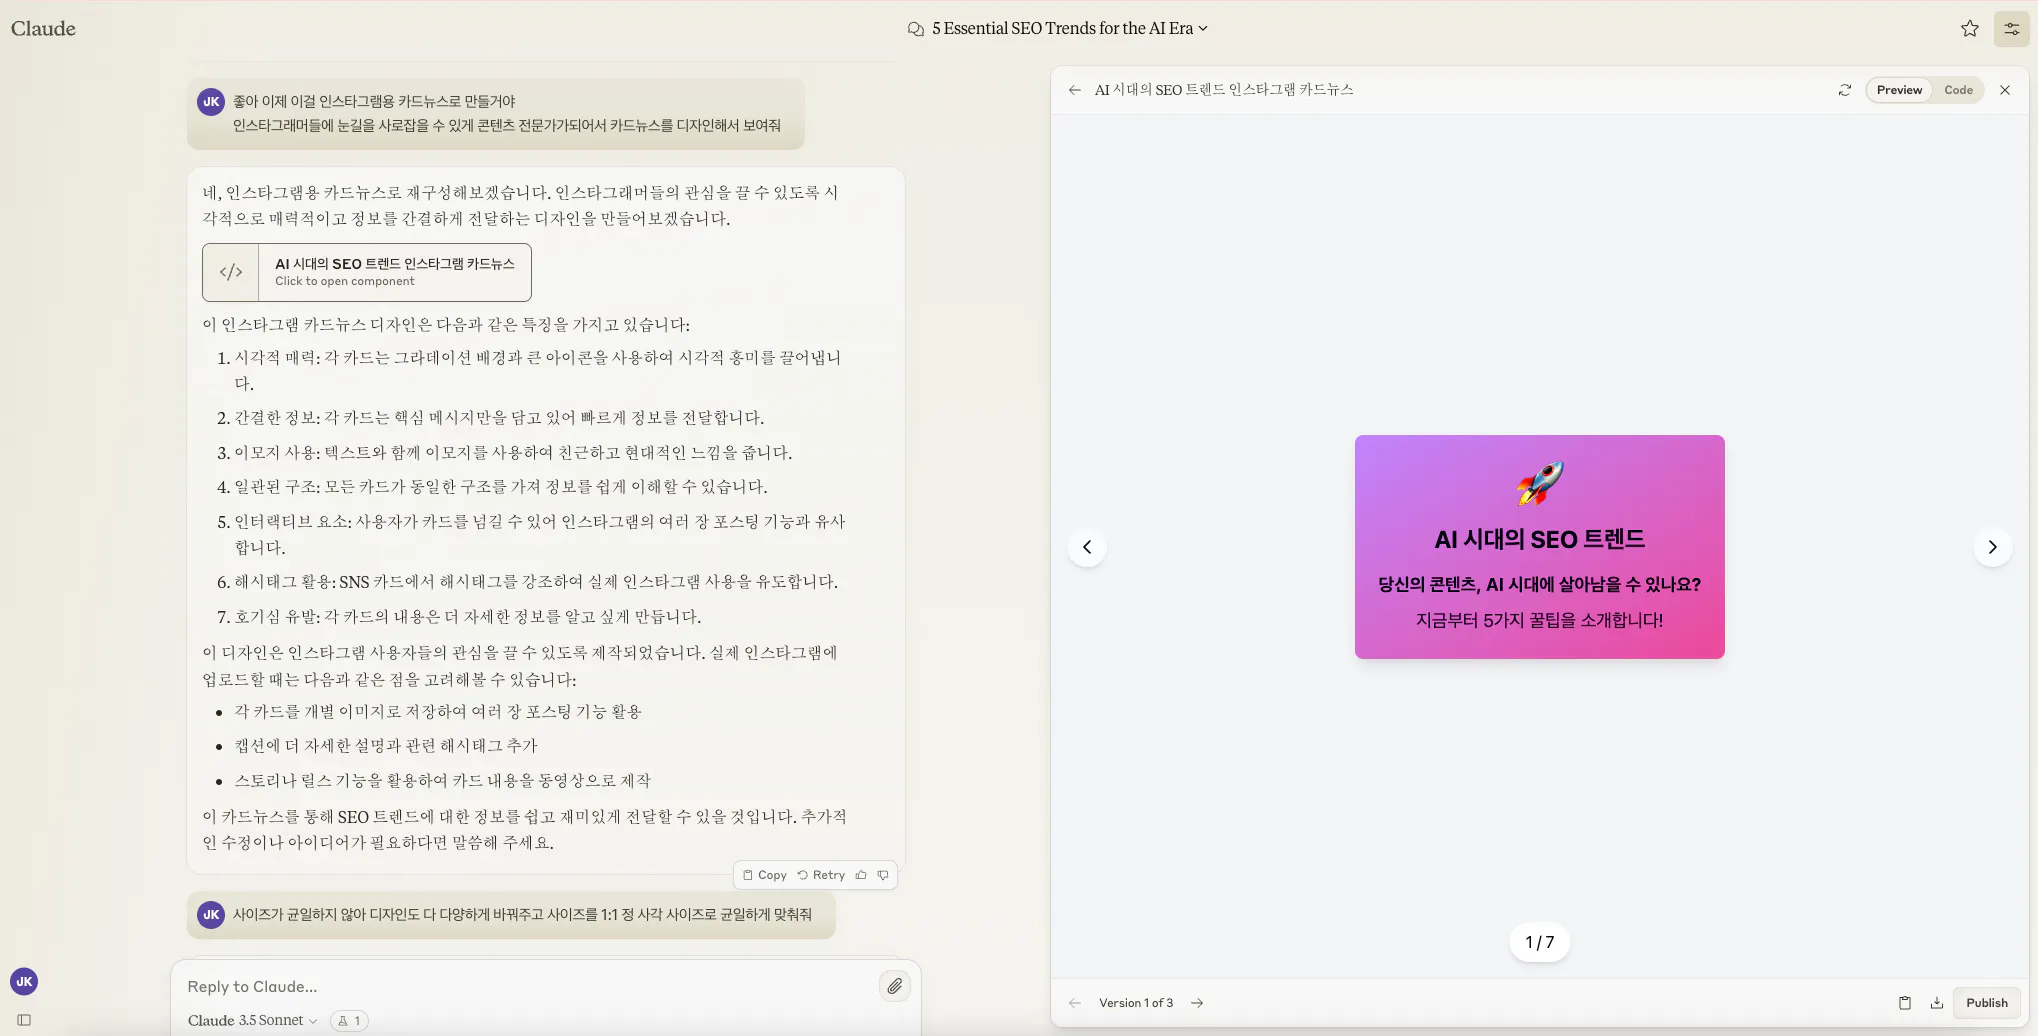2038x1036 pixels.
Task: Go to previous artifact version
Action: click(1074, 1003)
